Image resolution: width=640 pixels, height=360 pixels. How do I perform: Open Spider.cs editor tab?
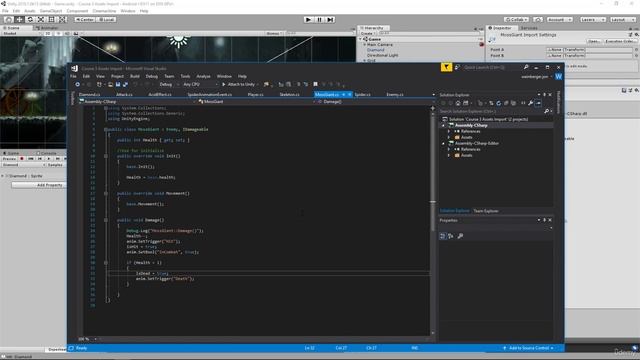click(362, 95)
